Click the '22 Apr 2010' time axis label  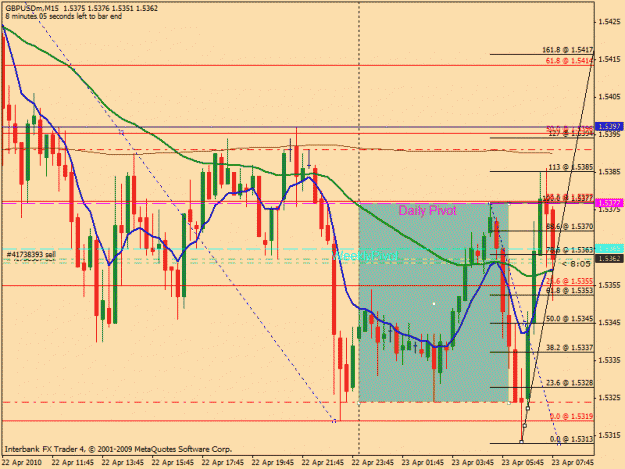click(x=22, y=463)
